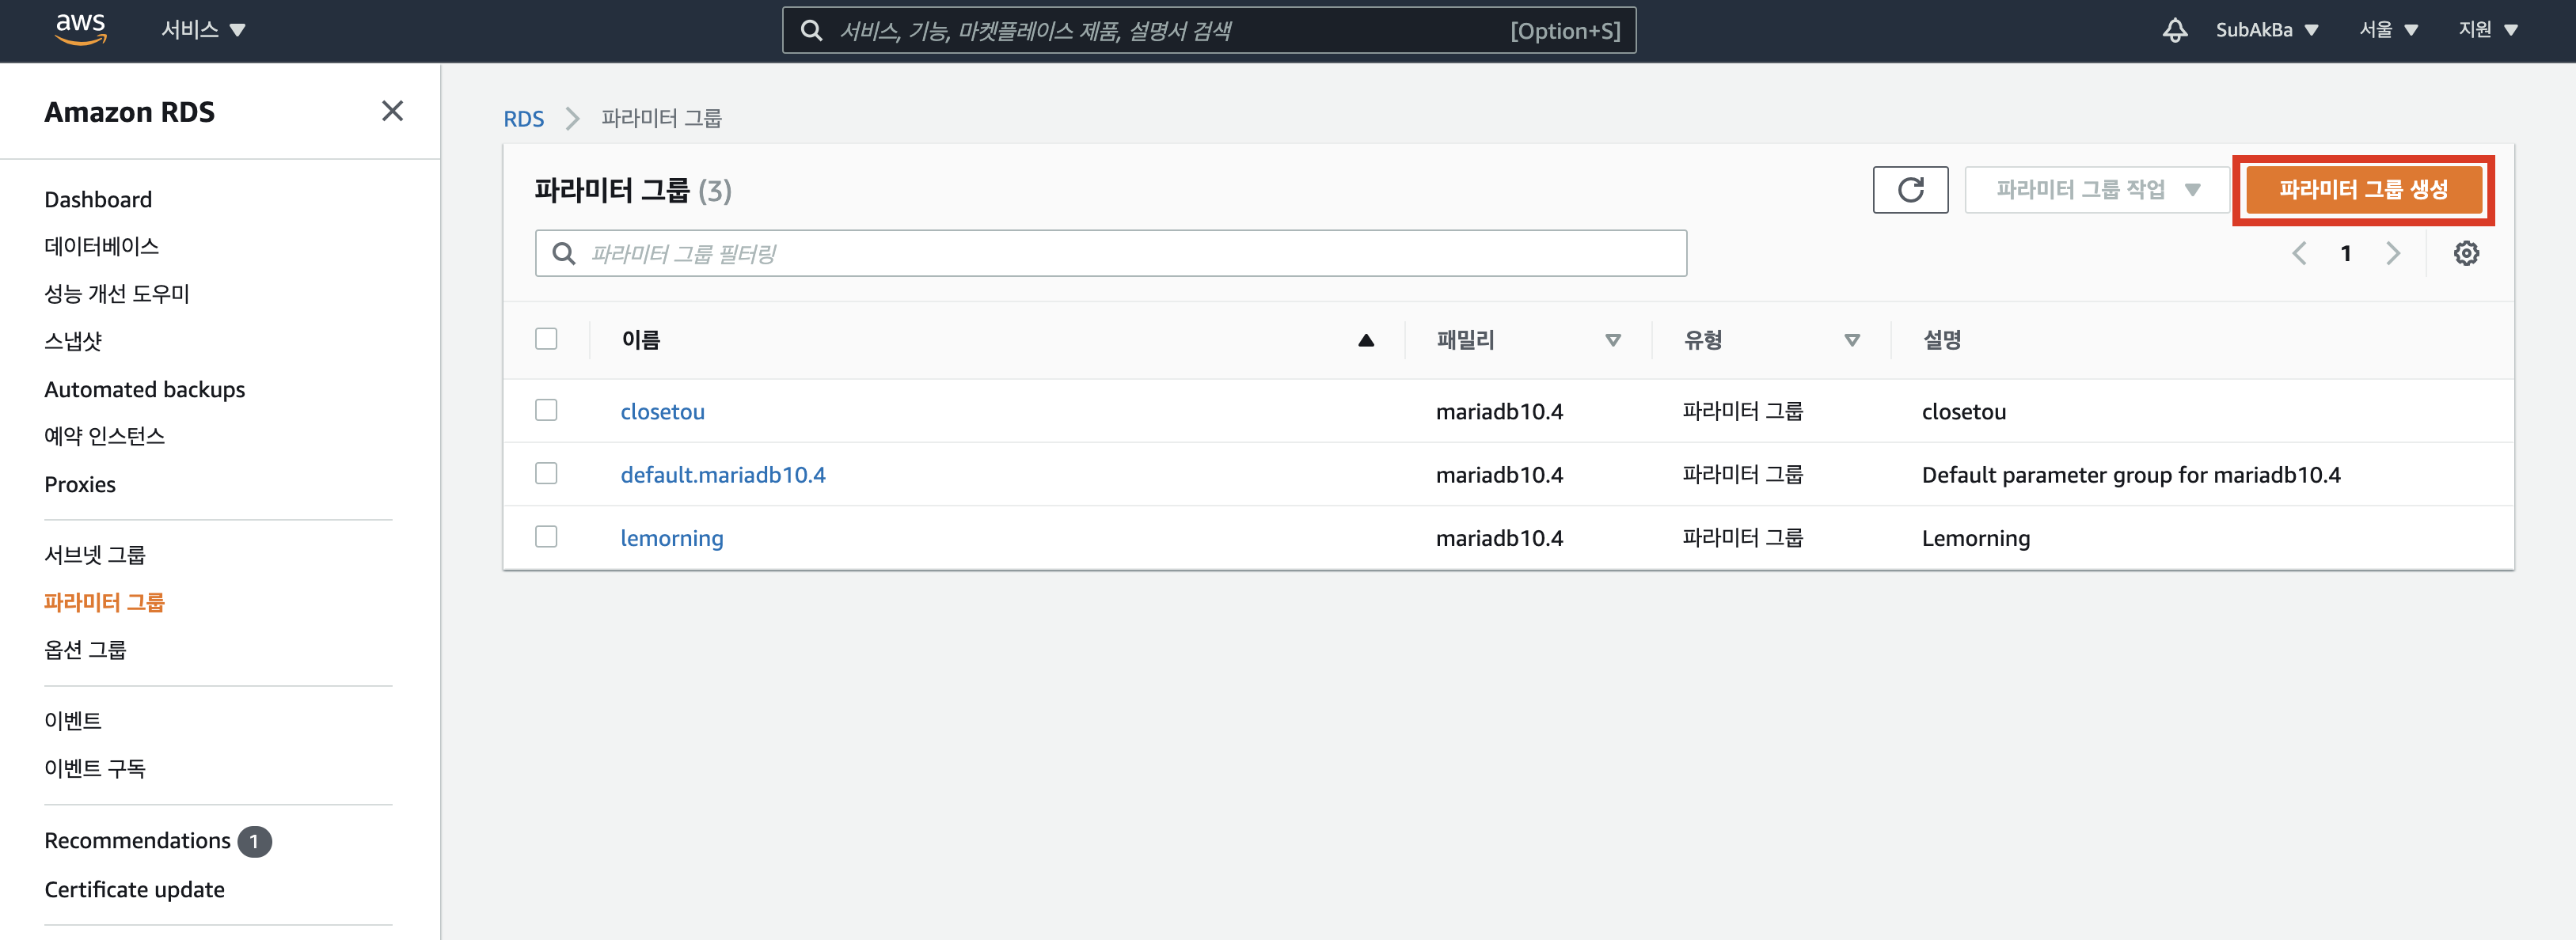Click the RDS breadcrumb link
2576x940 pixels.
[x=523, y=119]
